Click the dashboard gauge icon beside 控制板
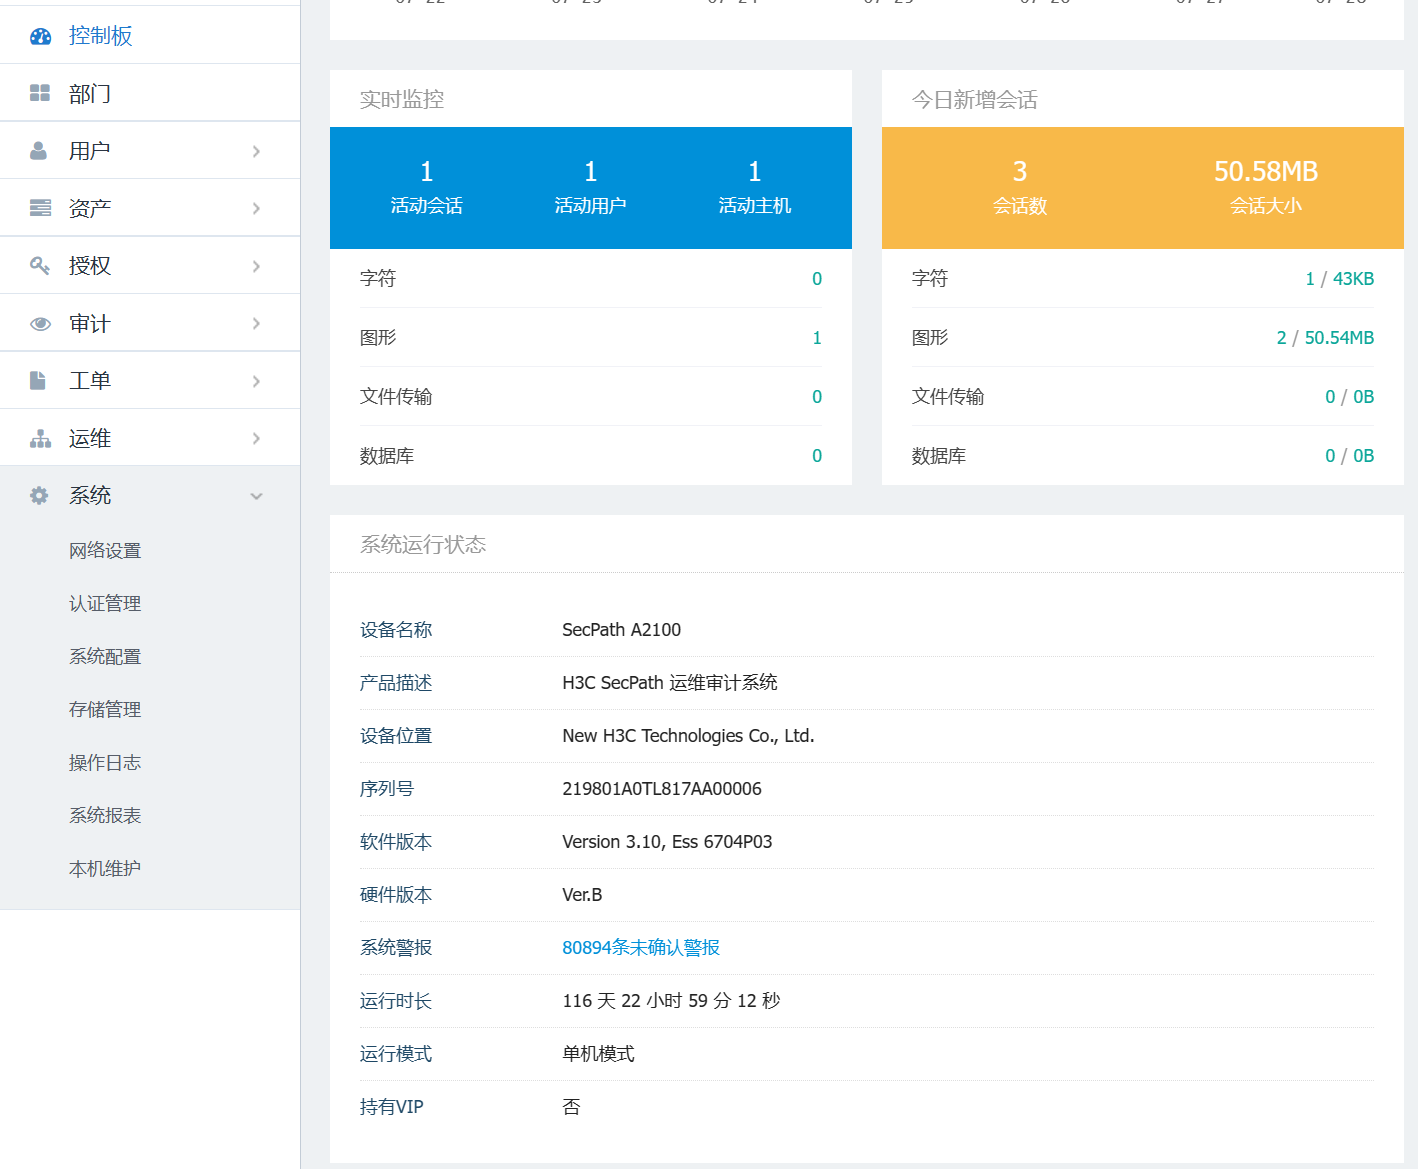Image resolution: width=1418 pixels, height=1169 pixels. tap(40, 36)
